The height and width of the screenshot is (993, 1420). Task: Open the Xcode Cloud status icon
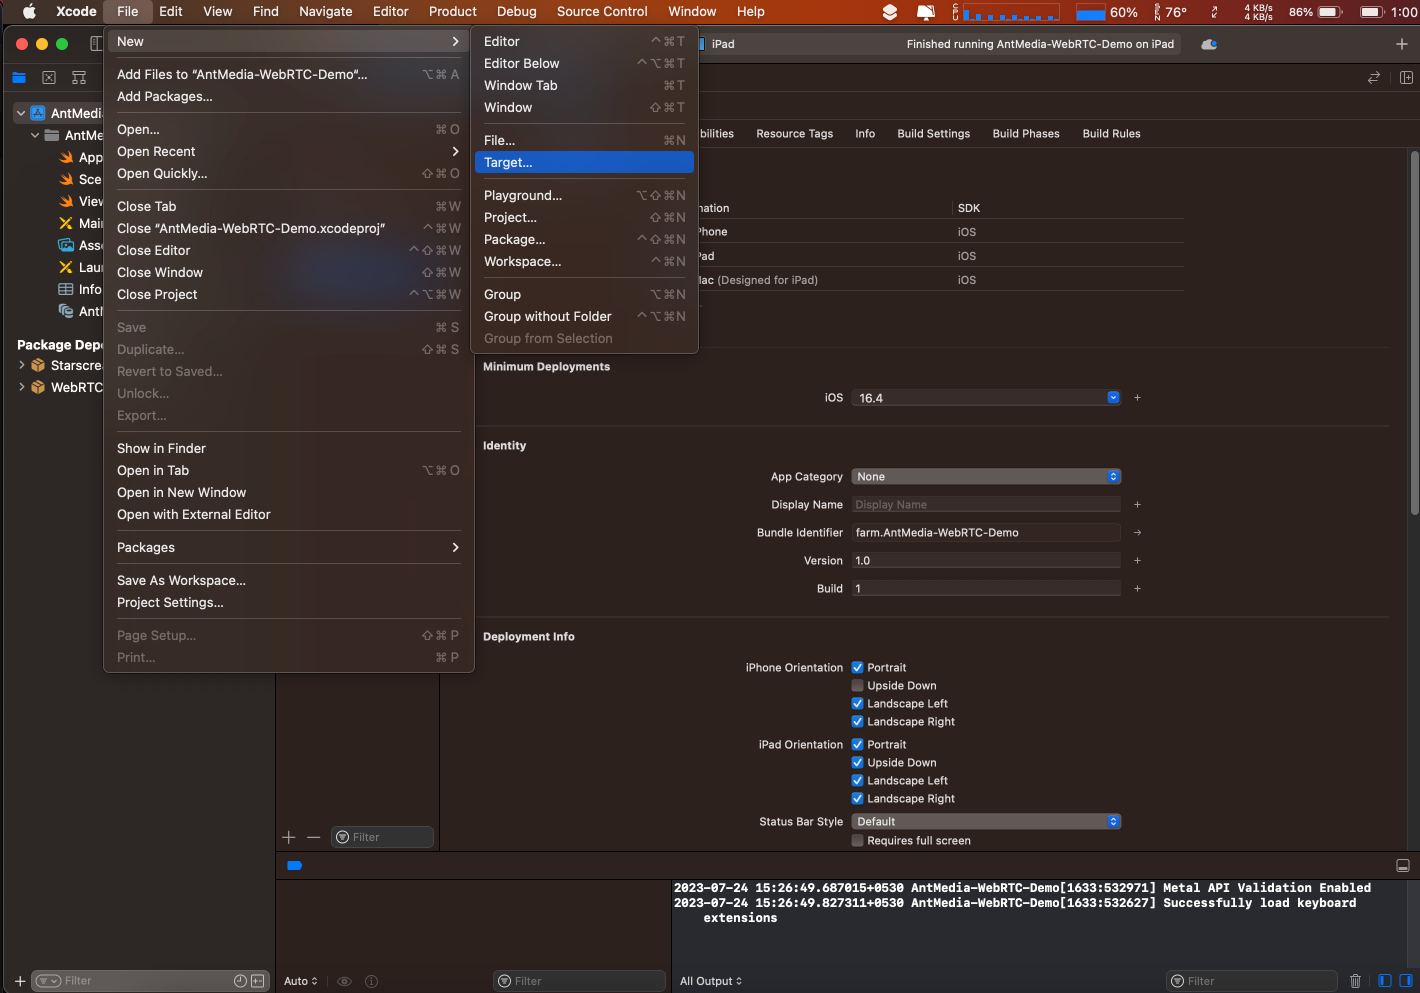pyautogui.click(x=1209, y=44)
